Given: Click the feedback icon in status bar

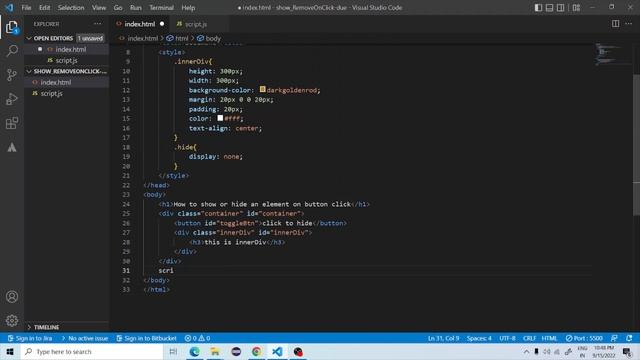Looking at the screenshot, I should pos(614,338).
